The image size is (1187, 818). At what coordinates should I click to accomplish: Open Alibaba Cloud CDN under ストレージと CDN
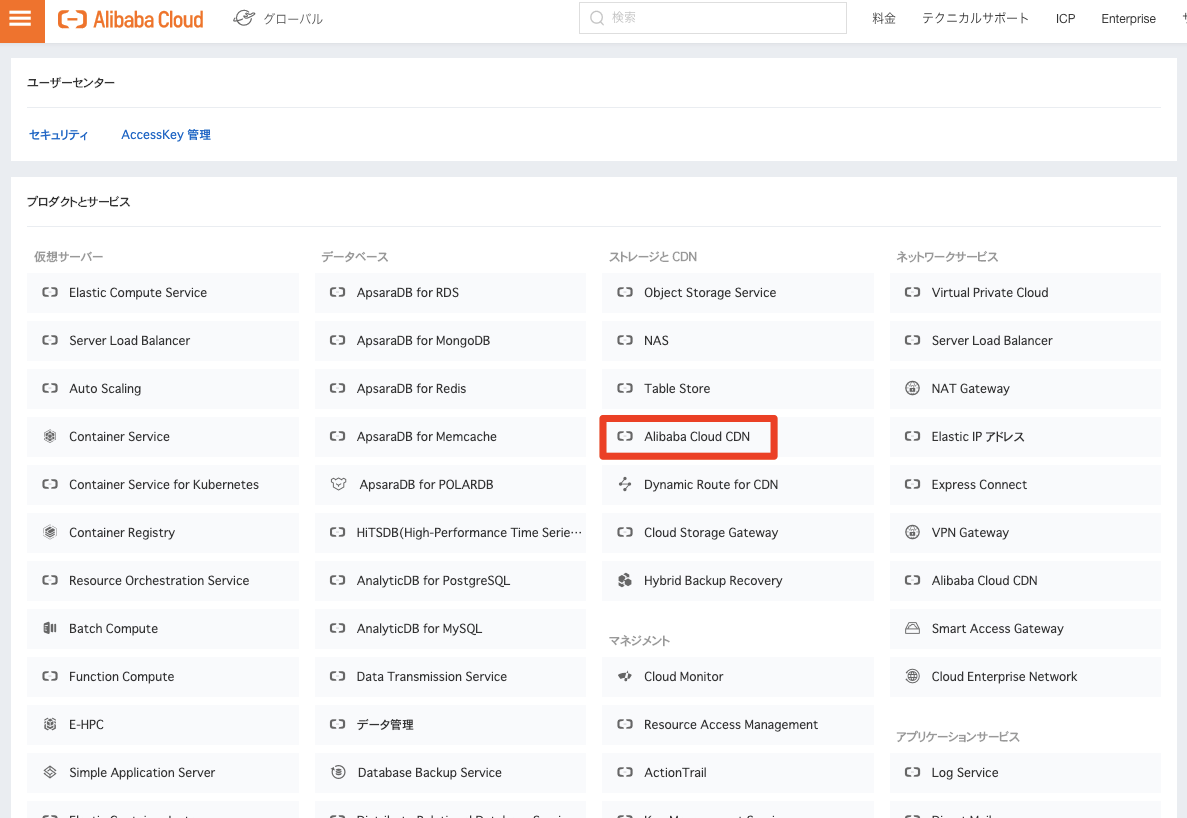pyautogui.click(x=738, y=436)
